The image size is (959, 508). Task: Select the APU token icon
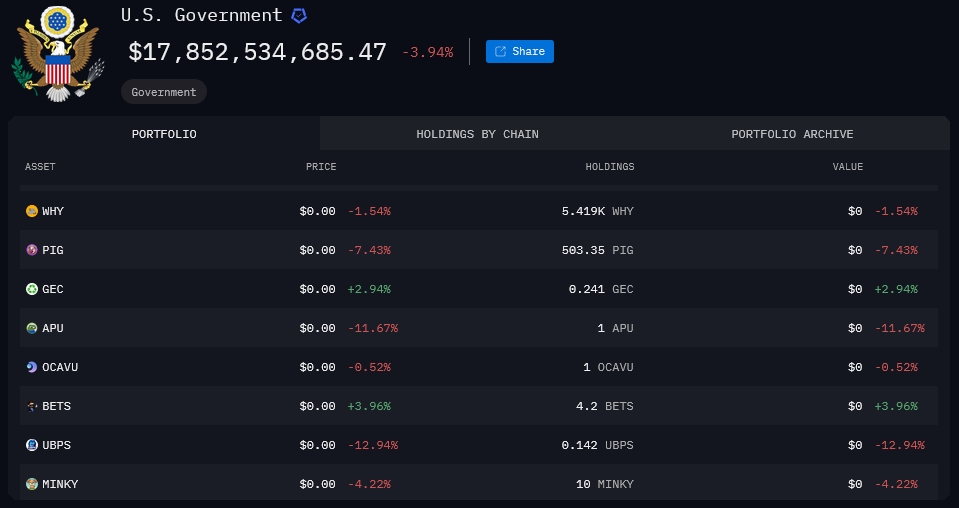click(32, 328)
